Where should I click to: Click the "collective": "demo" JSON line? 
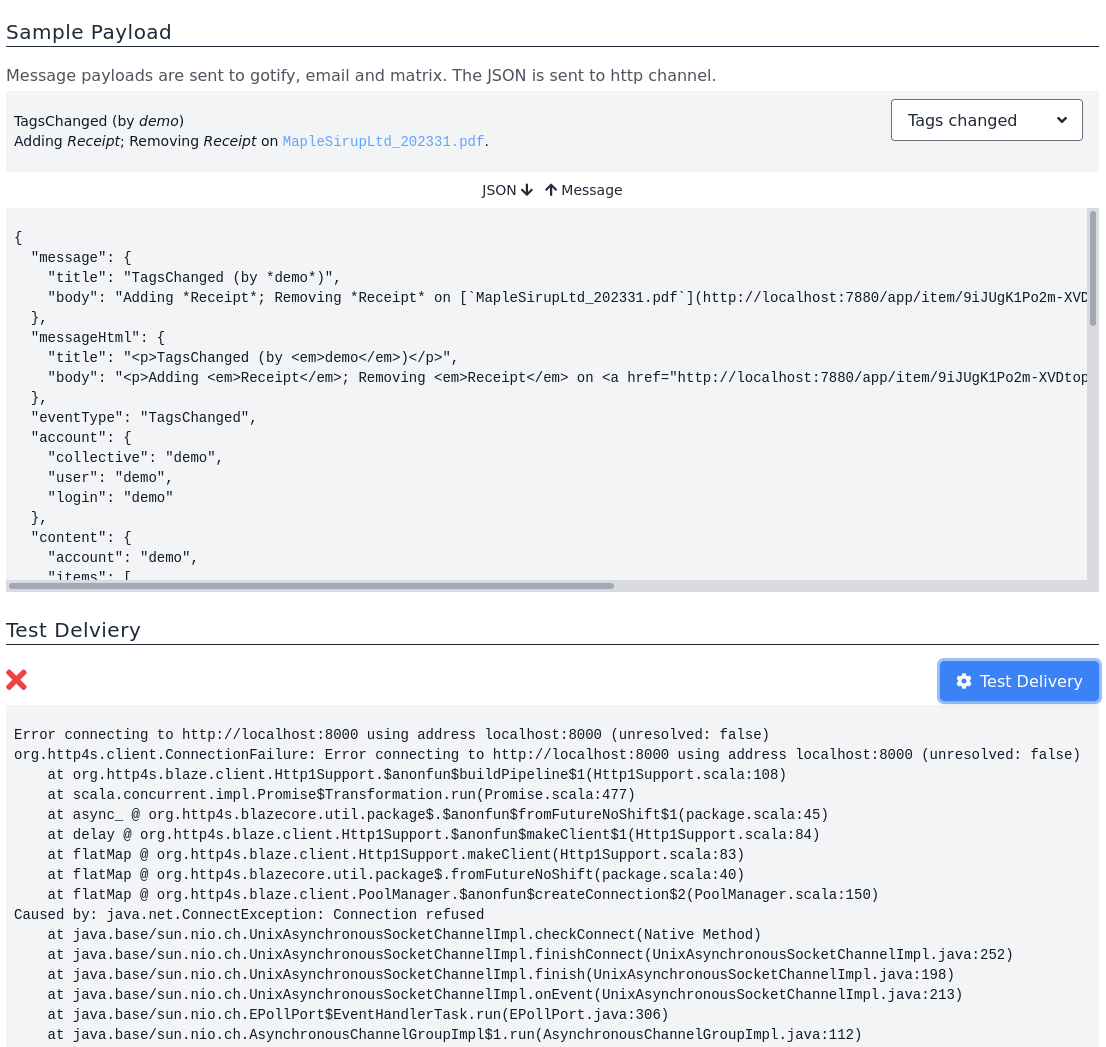coord(135,457)
